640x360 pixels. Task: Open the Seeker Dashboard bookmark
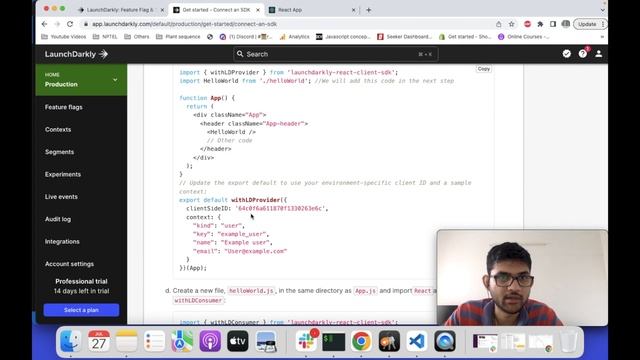(404, 37)
